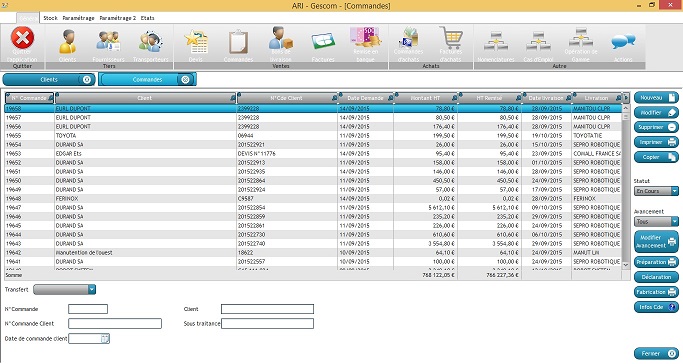Select order row 19655 TOYOTA
Screen dimensions: 683x364
click(x=314, y=135)
